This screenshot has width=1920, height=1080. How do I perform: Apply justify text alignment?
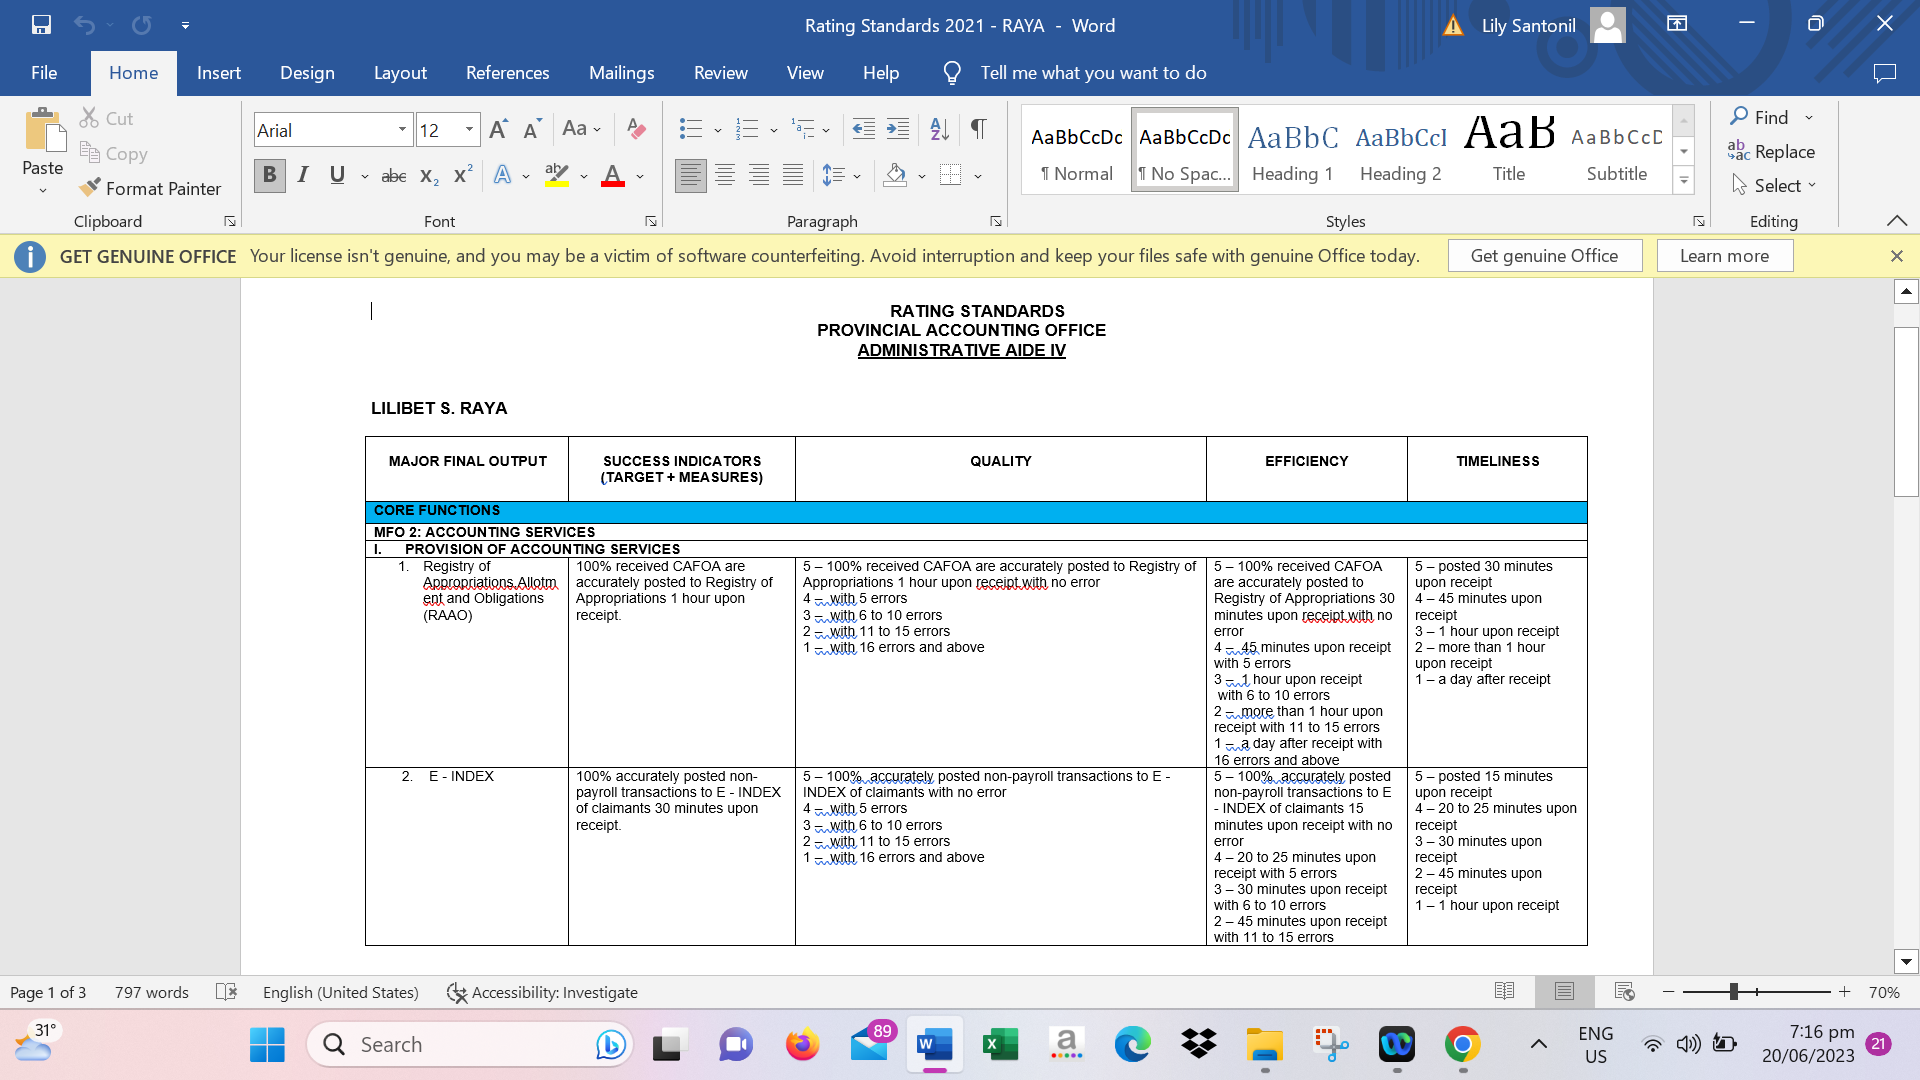tap(793, 176)
